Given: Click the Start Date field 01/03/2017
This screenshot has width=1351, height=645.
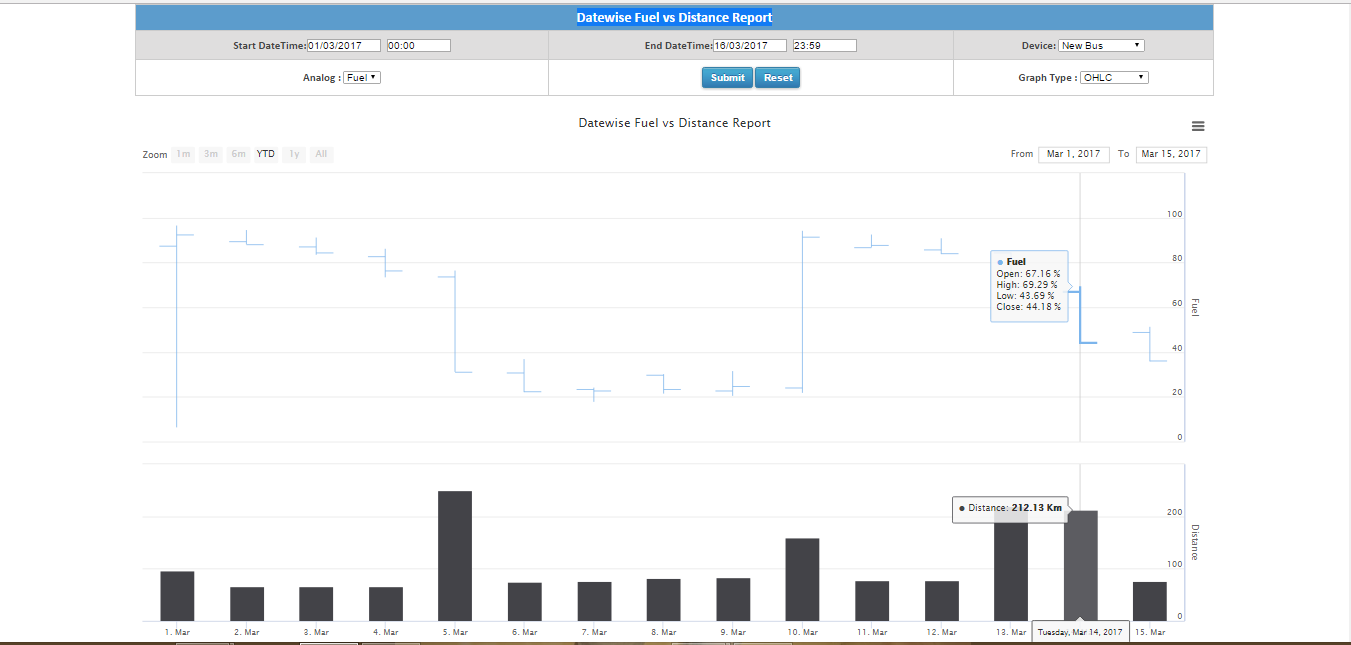Looking at the screenshot, I should pos(344,46).
